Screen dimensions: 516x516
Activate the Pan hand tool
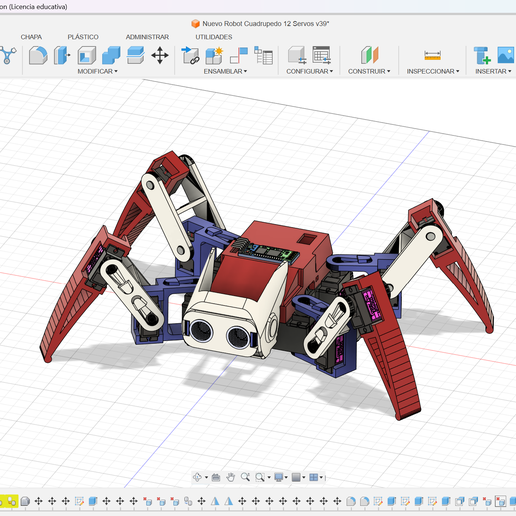pos(231,477)
